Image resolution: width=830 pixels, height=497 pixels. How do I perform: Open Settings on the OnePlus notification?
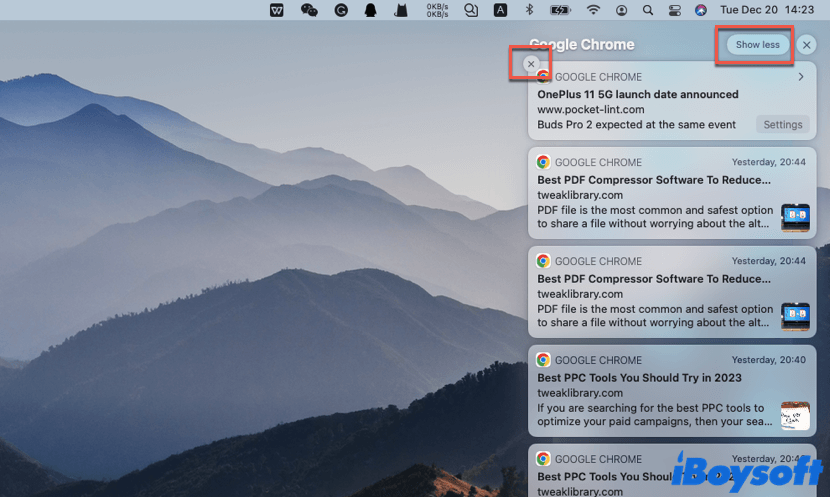pyautogui.click(x=782, y=124)
